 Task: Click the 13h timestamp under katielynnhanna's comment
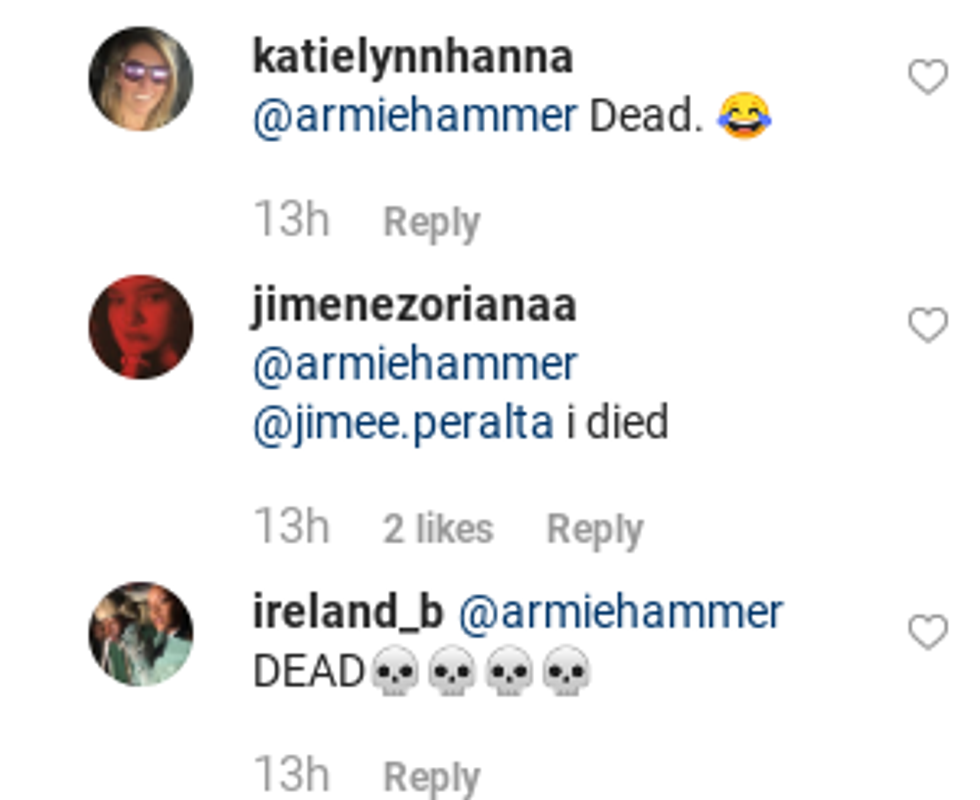291,220
